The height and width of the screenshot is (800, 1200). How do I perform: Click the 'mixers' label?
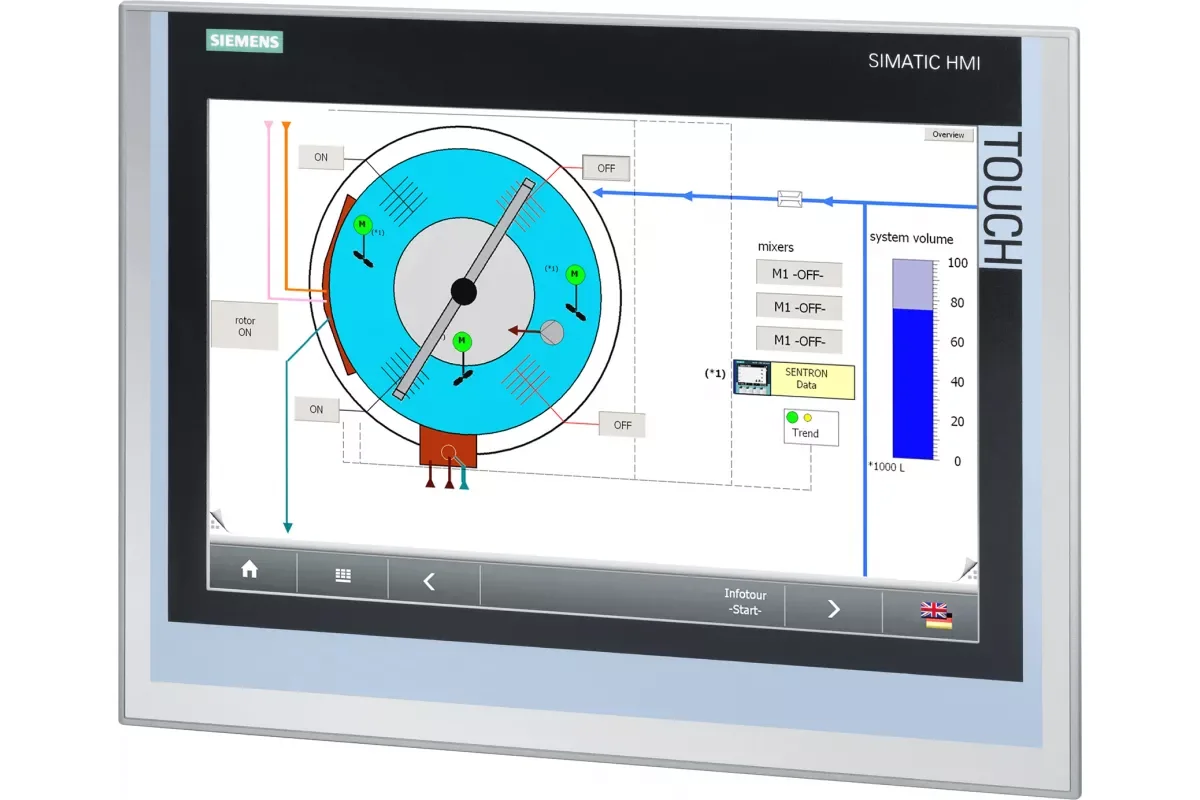[776, 246]
